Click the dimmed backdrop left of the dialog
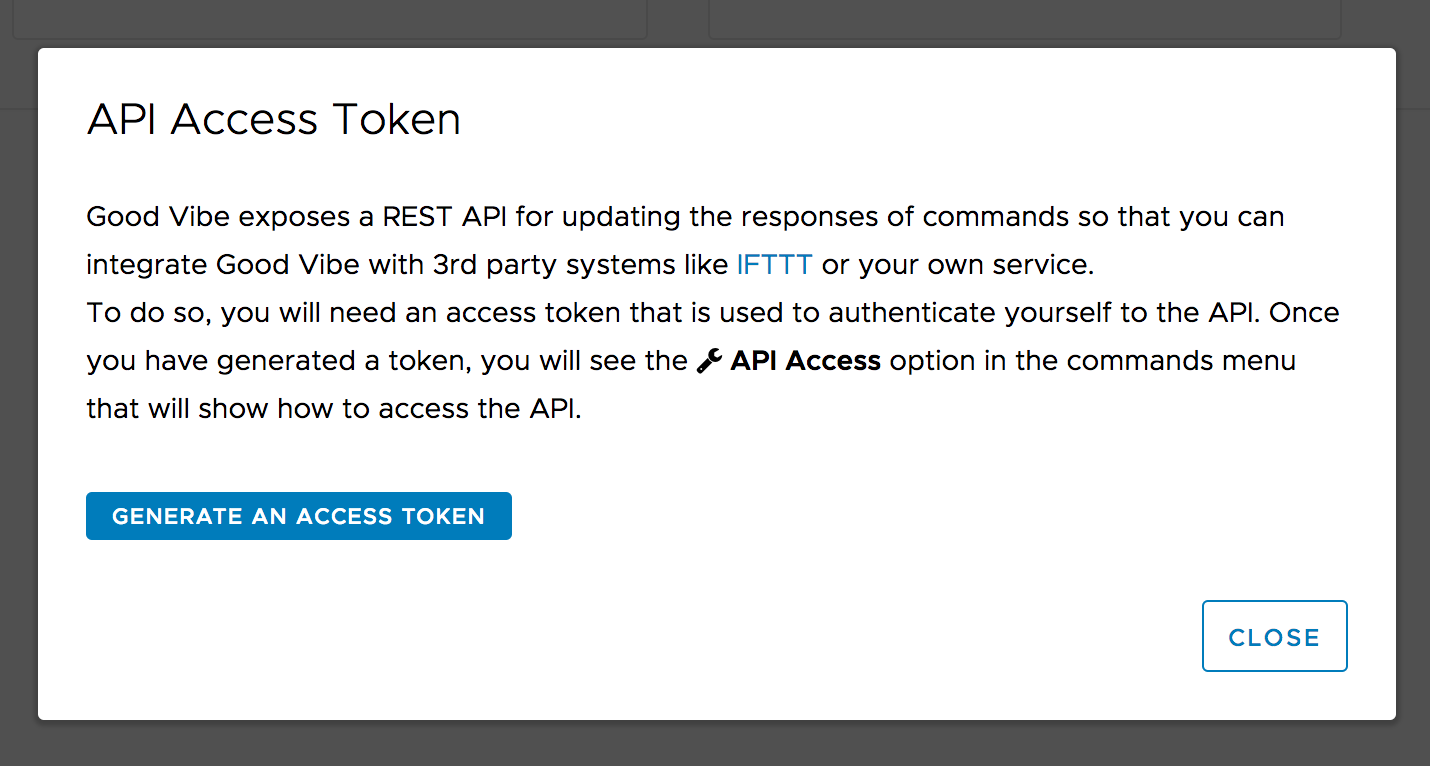The width and height of the screenshot is (1430, 766). pos(18,400)
